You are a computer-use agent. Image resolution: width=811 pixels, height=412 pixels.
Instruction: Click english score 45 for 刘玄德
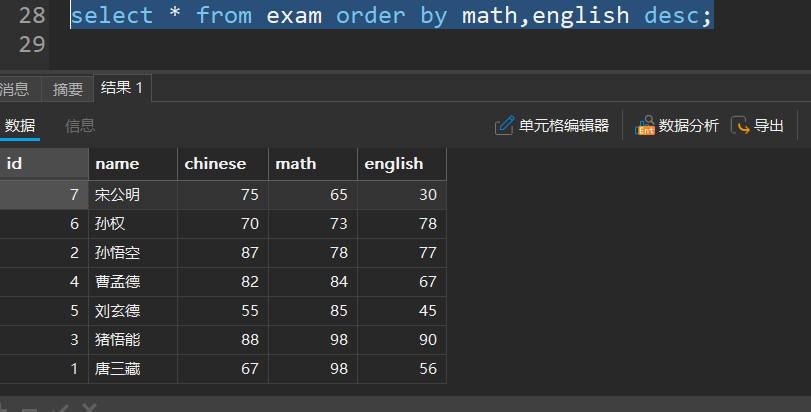(x=402, y=311)
